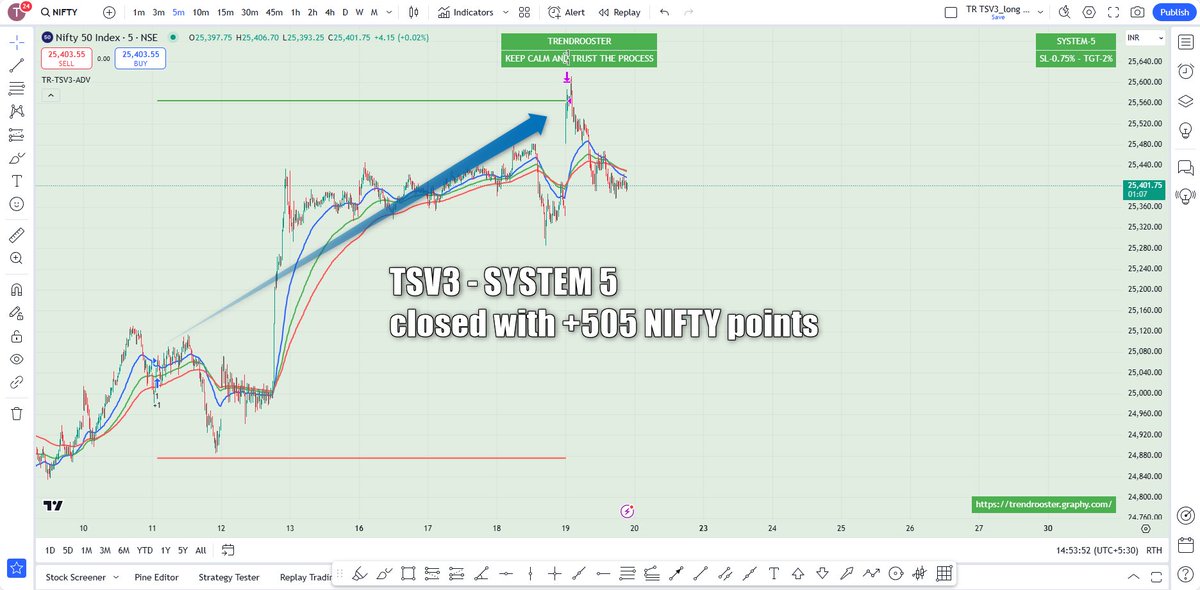Open the object tree layers panel
The image size is (1200, 590).
pos(1185,101)
